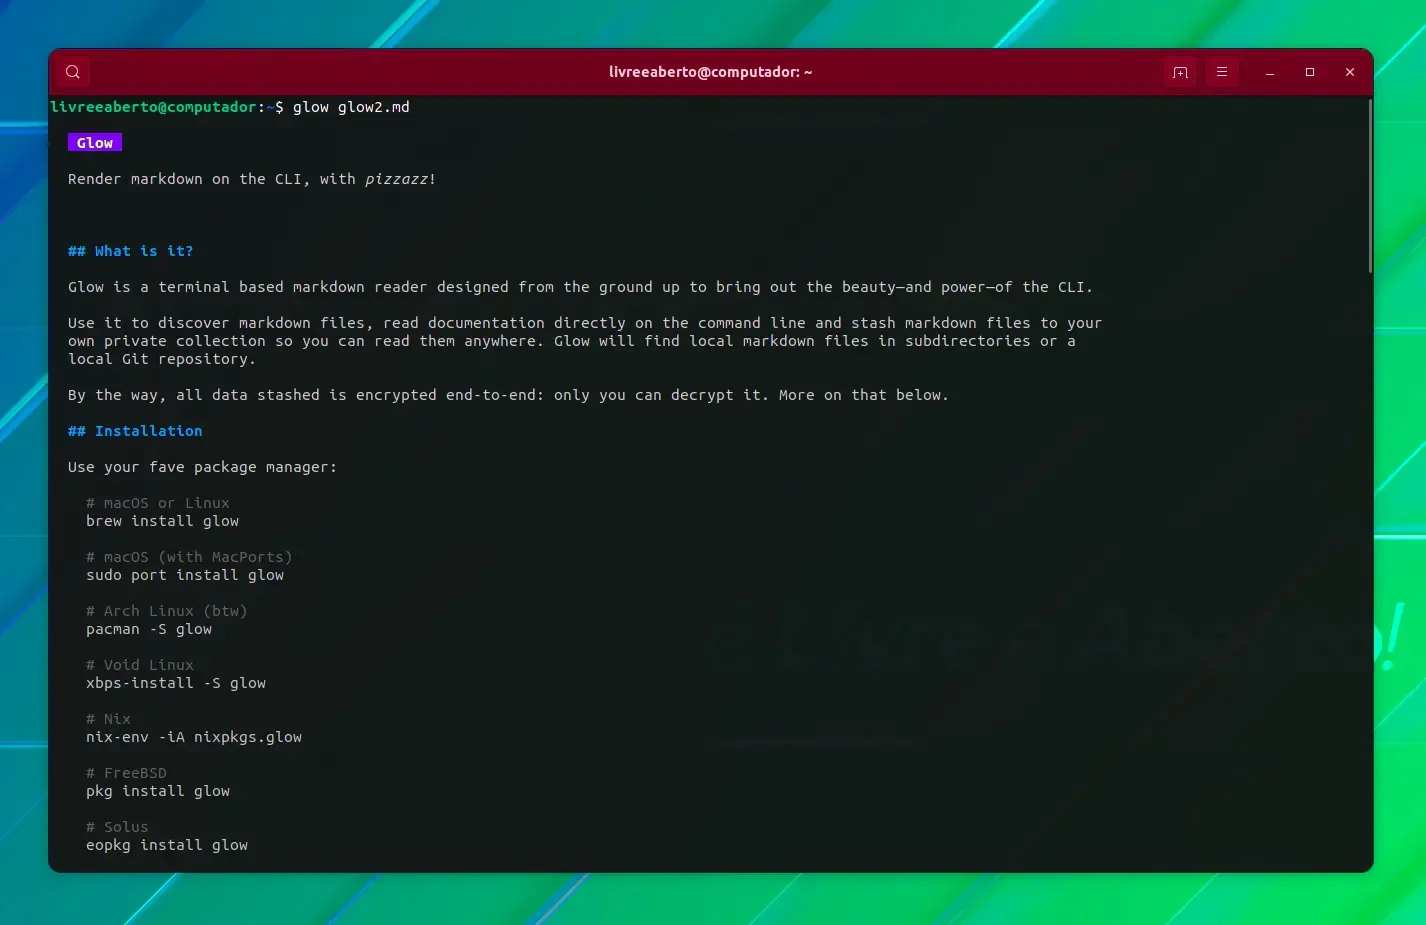Click the "xbps-install -S glow" command

[176, 683]
